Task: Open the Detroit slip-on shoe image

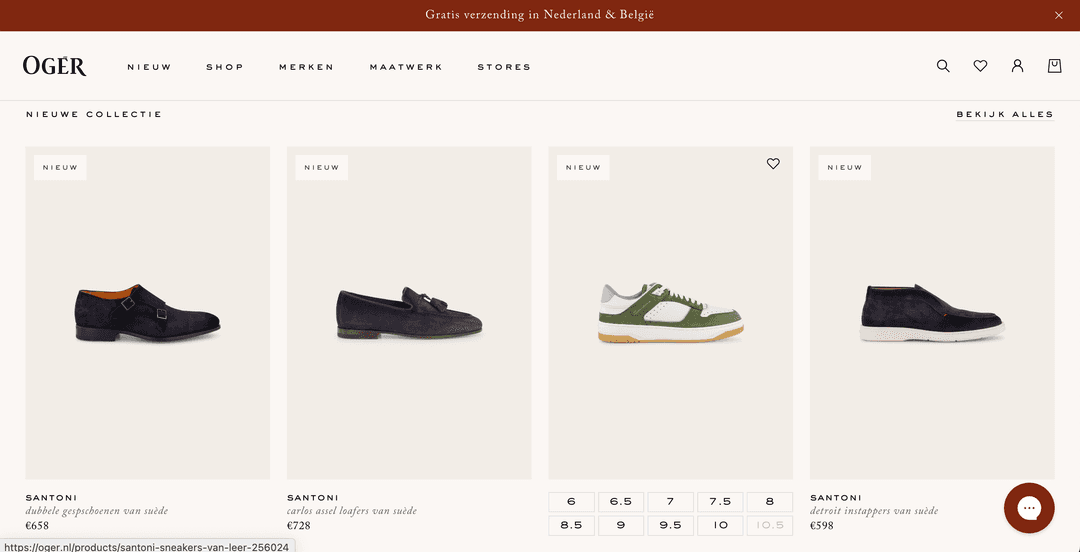Action: (932, 313)
